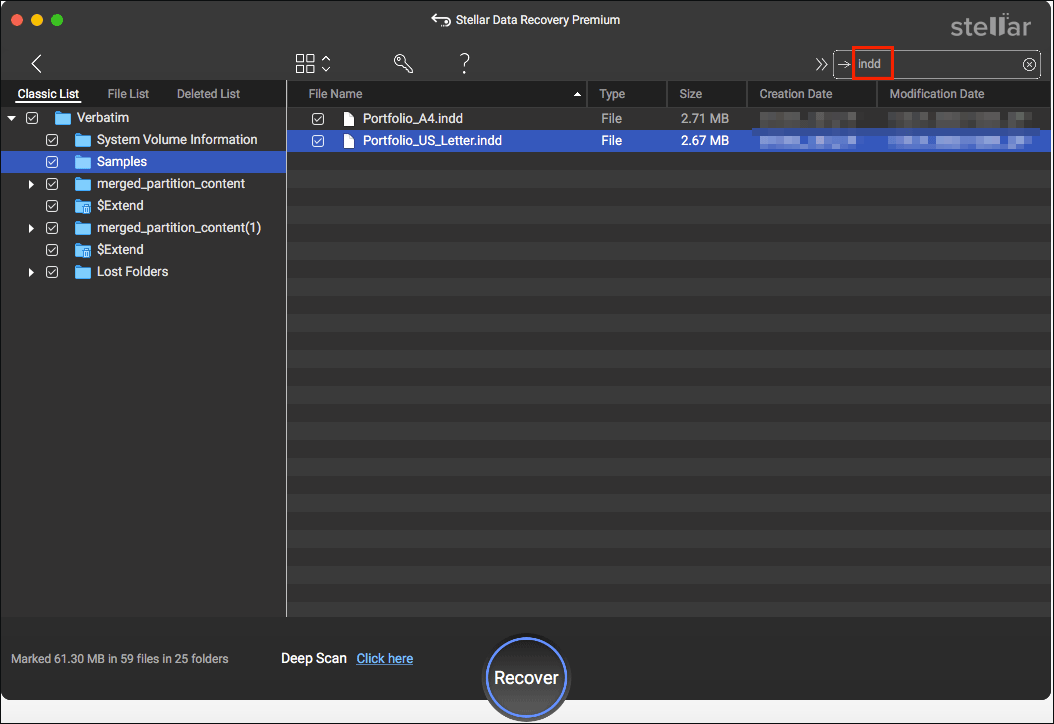Click the Marked 61.30 MB status text

point(120,659)
